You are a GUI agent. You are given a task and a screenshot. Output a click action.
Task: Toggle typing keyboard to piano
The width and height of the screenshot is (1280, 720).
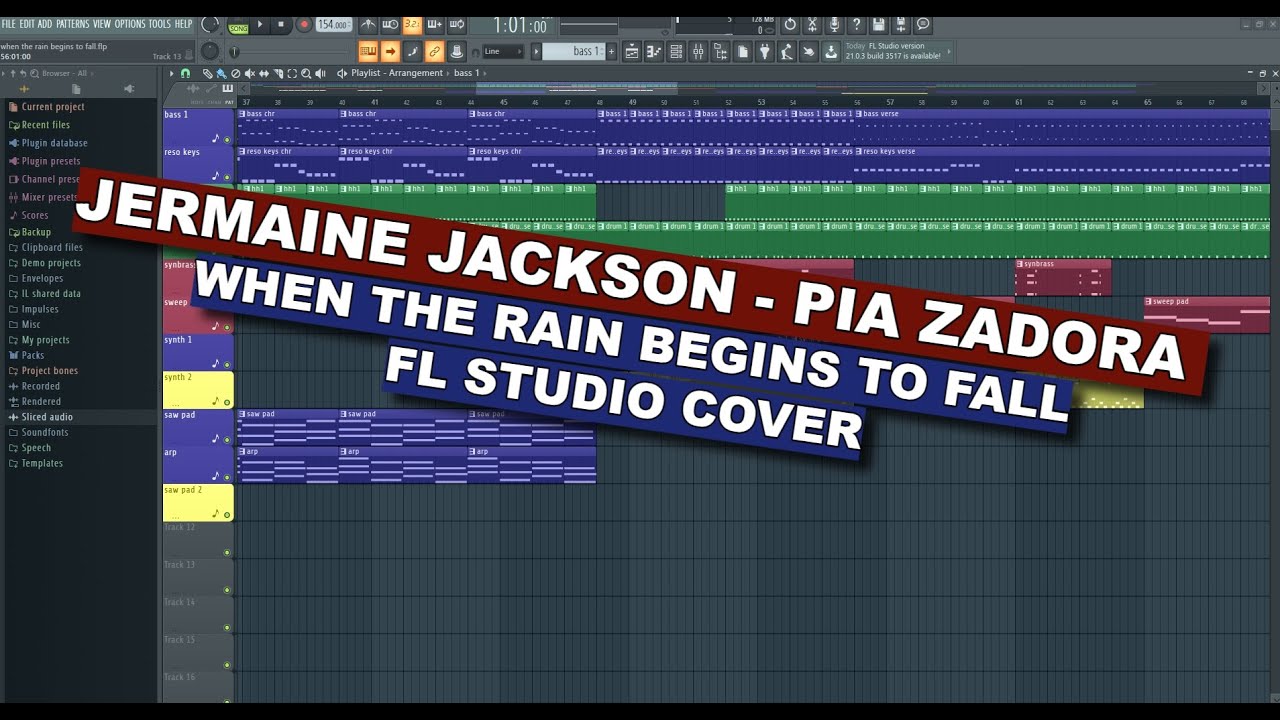tap(368, 52)
